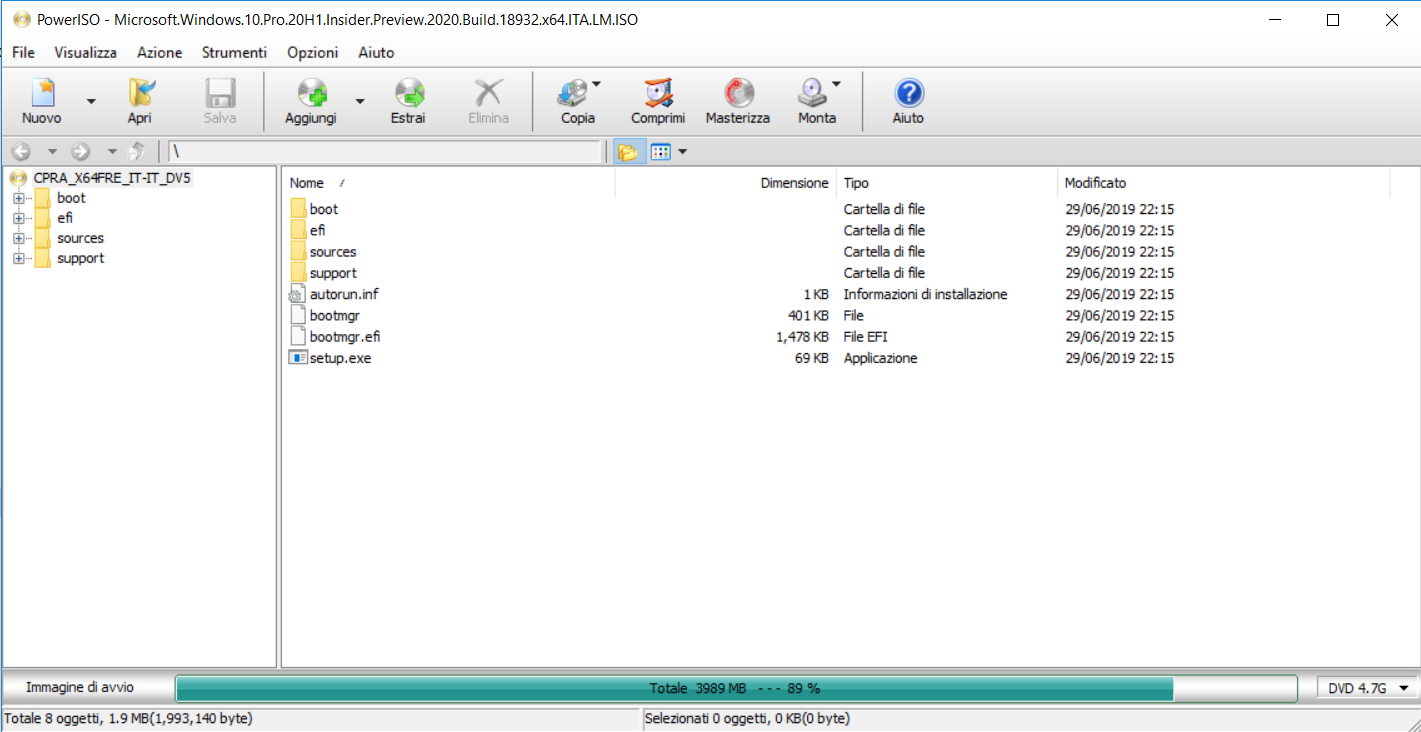Click the Estrai toolbar icon
The image size is (1421, 732).
[x=408, y=94]
